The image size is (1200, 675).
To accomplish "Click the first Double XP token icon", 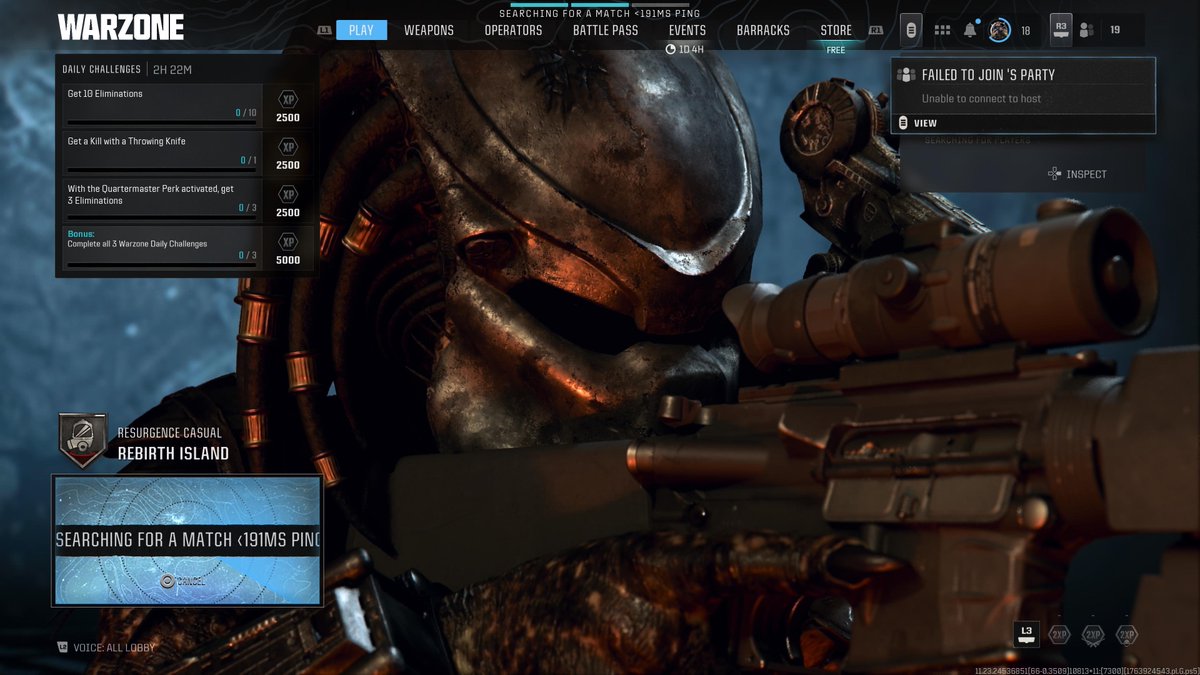I will [1058, 633].
